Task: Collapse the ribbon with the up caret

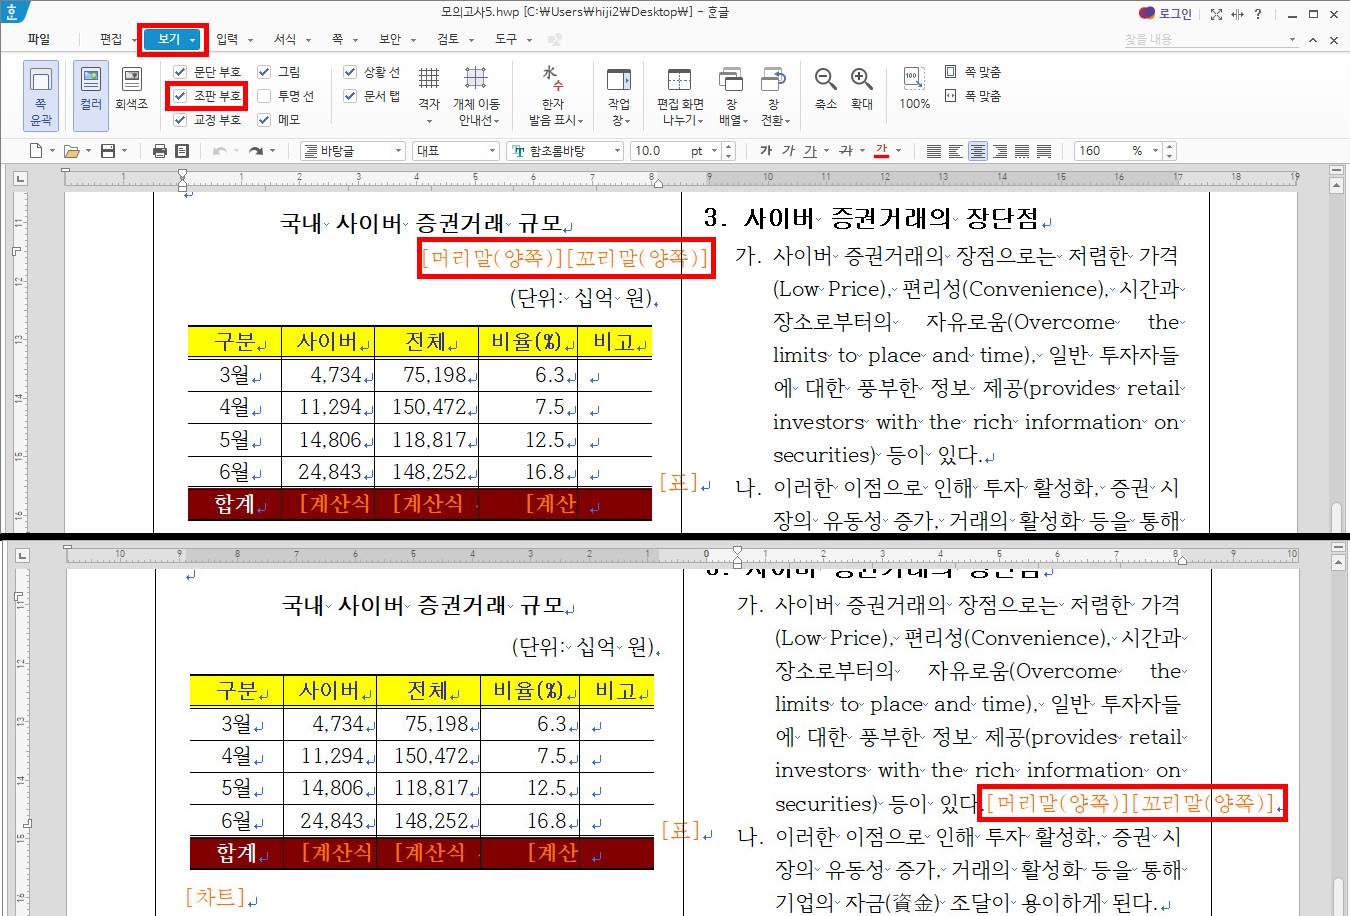Action: pyautogui.click(x=1313, y=40)
